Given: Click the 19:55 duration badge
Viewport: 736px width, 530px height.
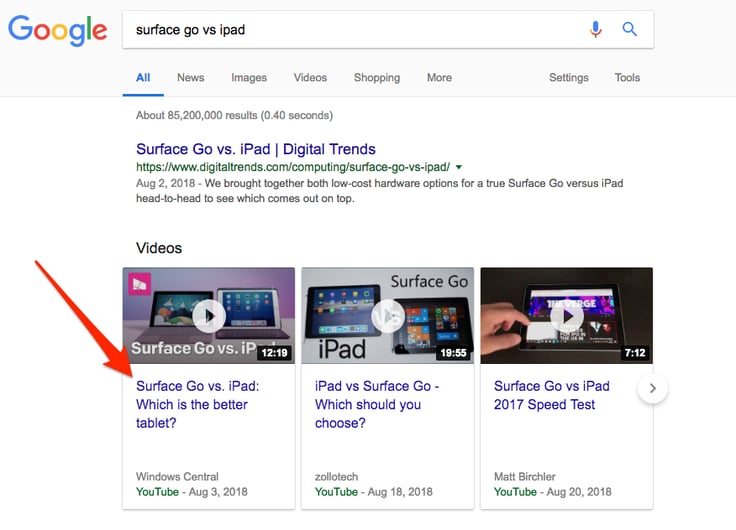Looking at the screenshot, I should [453, 353].
